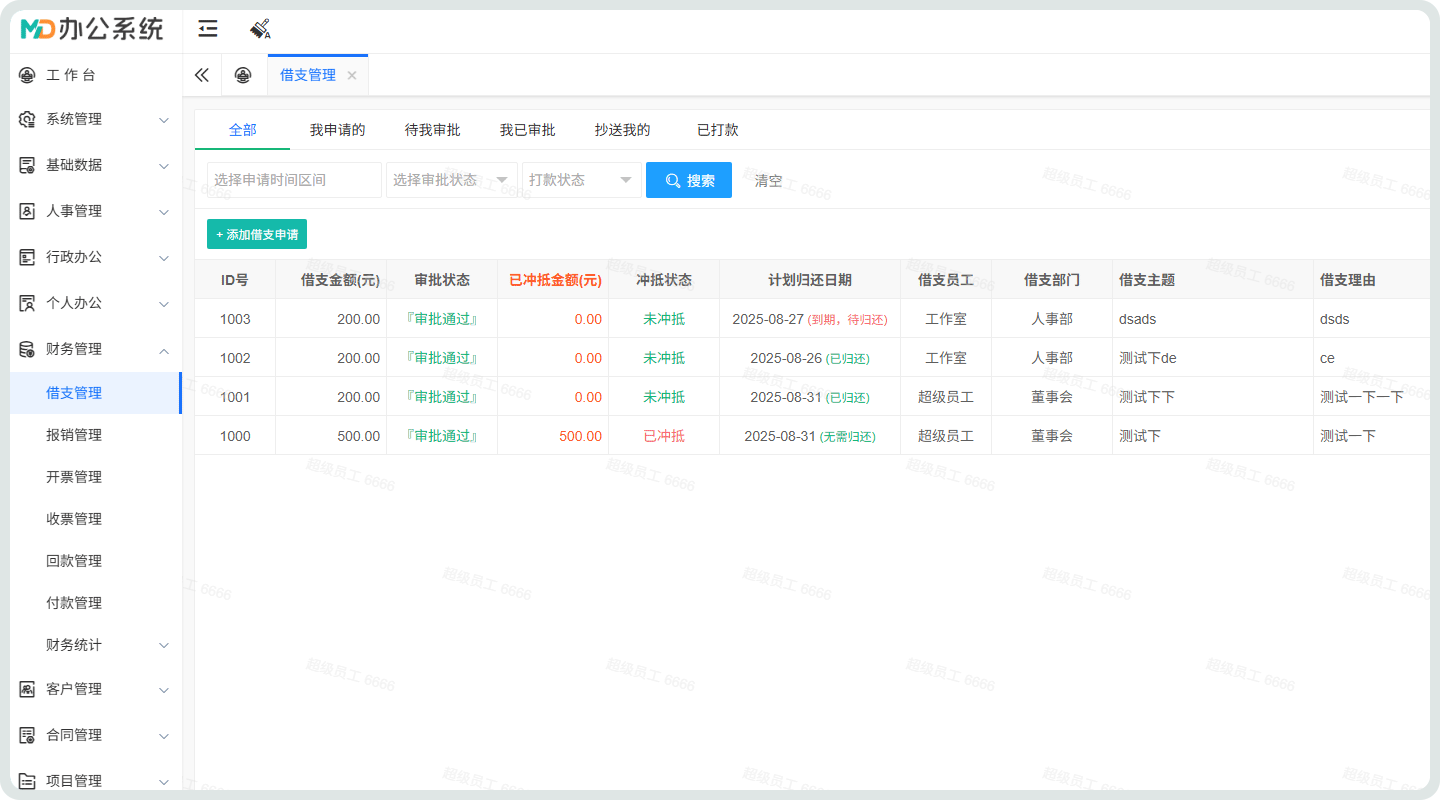Viewport: 1440px width, 800px height.
Task: Click the 选择申请时间区间 date input field
Action: [x=294, y=180]
